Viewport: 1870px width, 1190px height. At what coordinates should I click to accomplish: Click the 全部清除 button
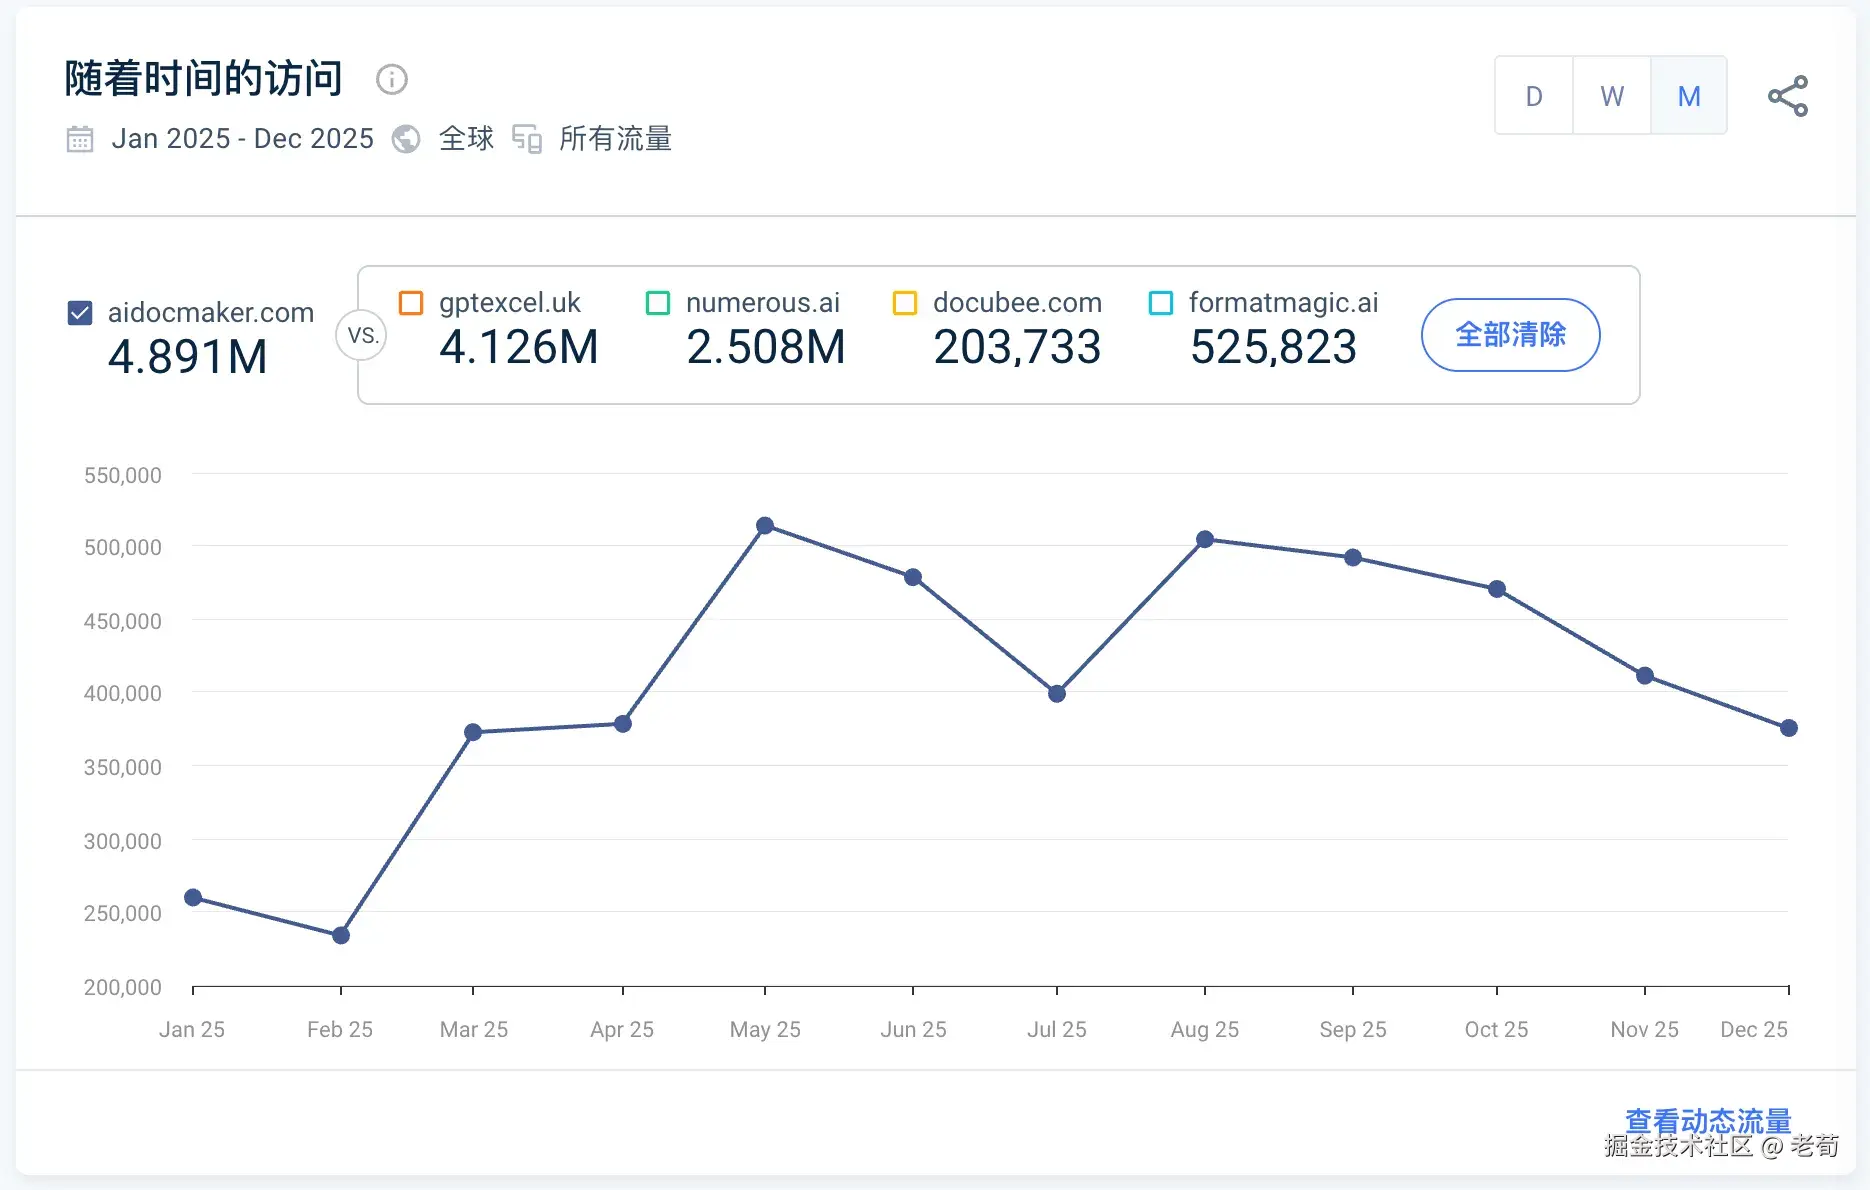coord(1510,335)
